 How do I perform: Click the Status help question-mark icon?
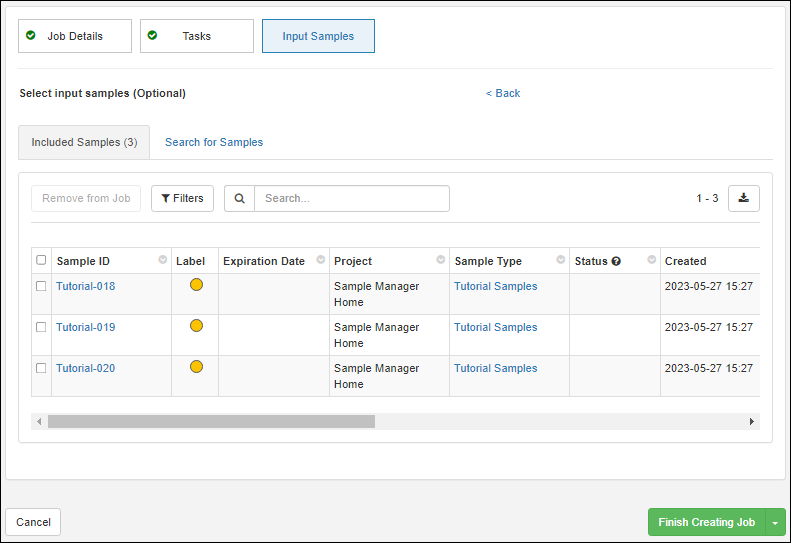[x=616, y=261]
